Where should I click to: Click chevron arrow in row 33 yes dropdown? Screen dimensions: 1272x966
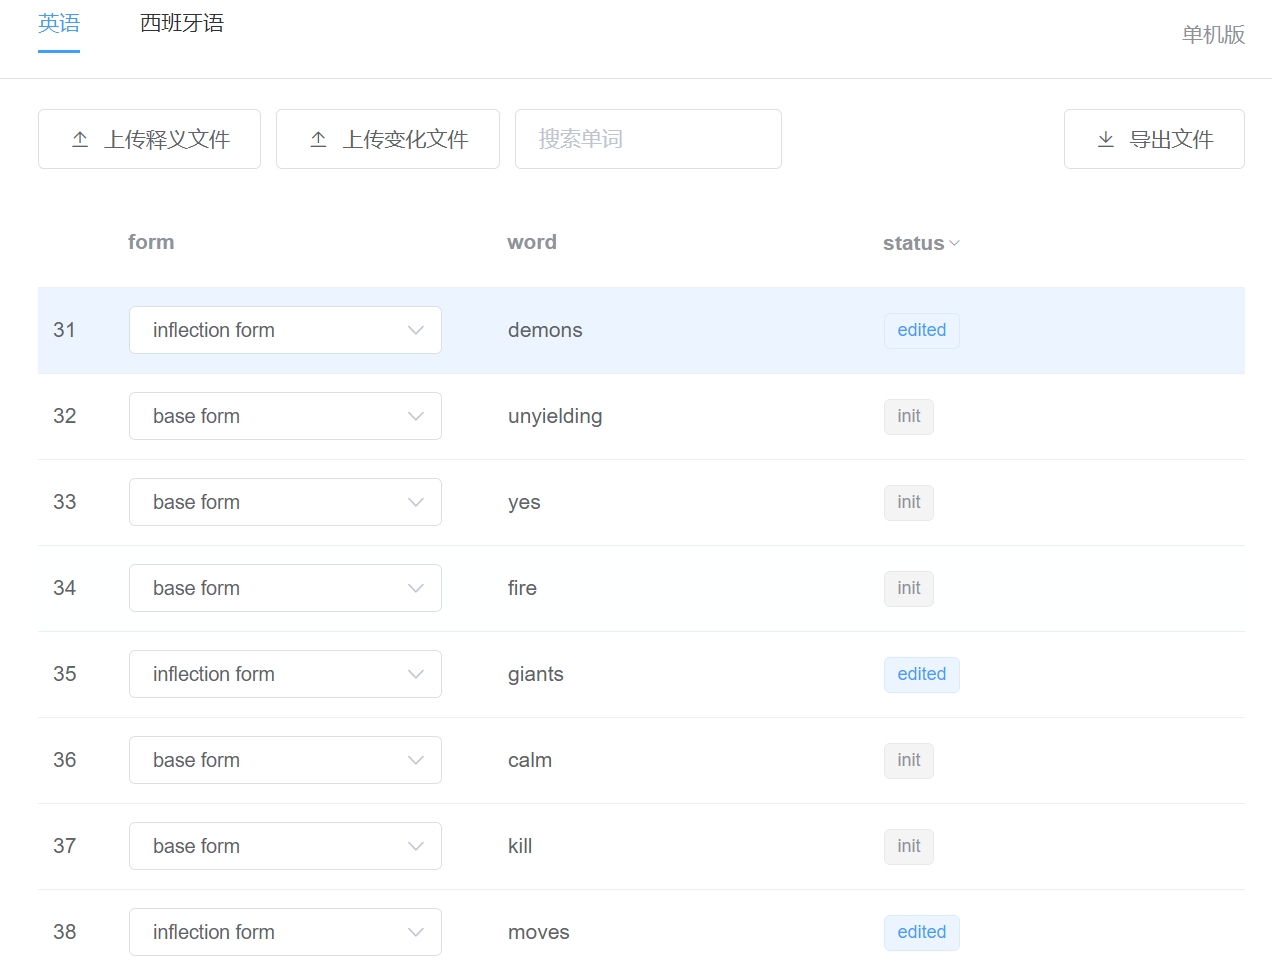[416, 502]
